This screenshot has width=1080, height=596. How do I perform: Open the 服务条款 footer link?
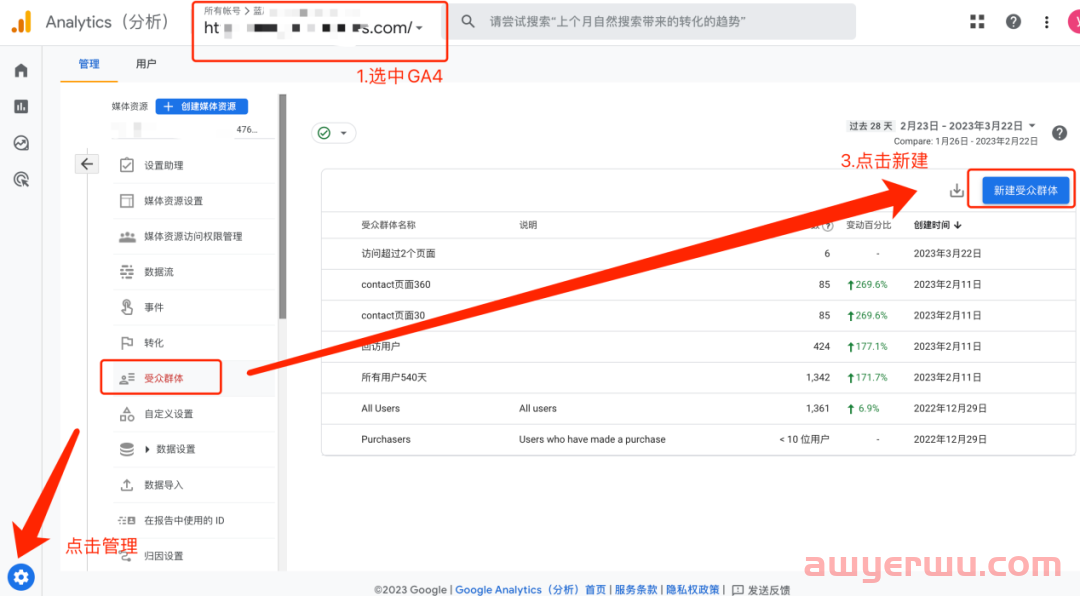[636, 590]
